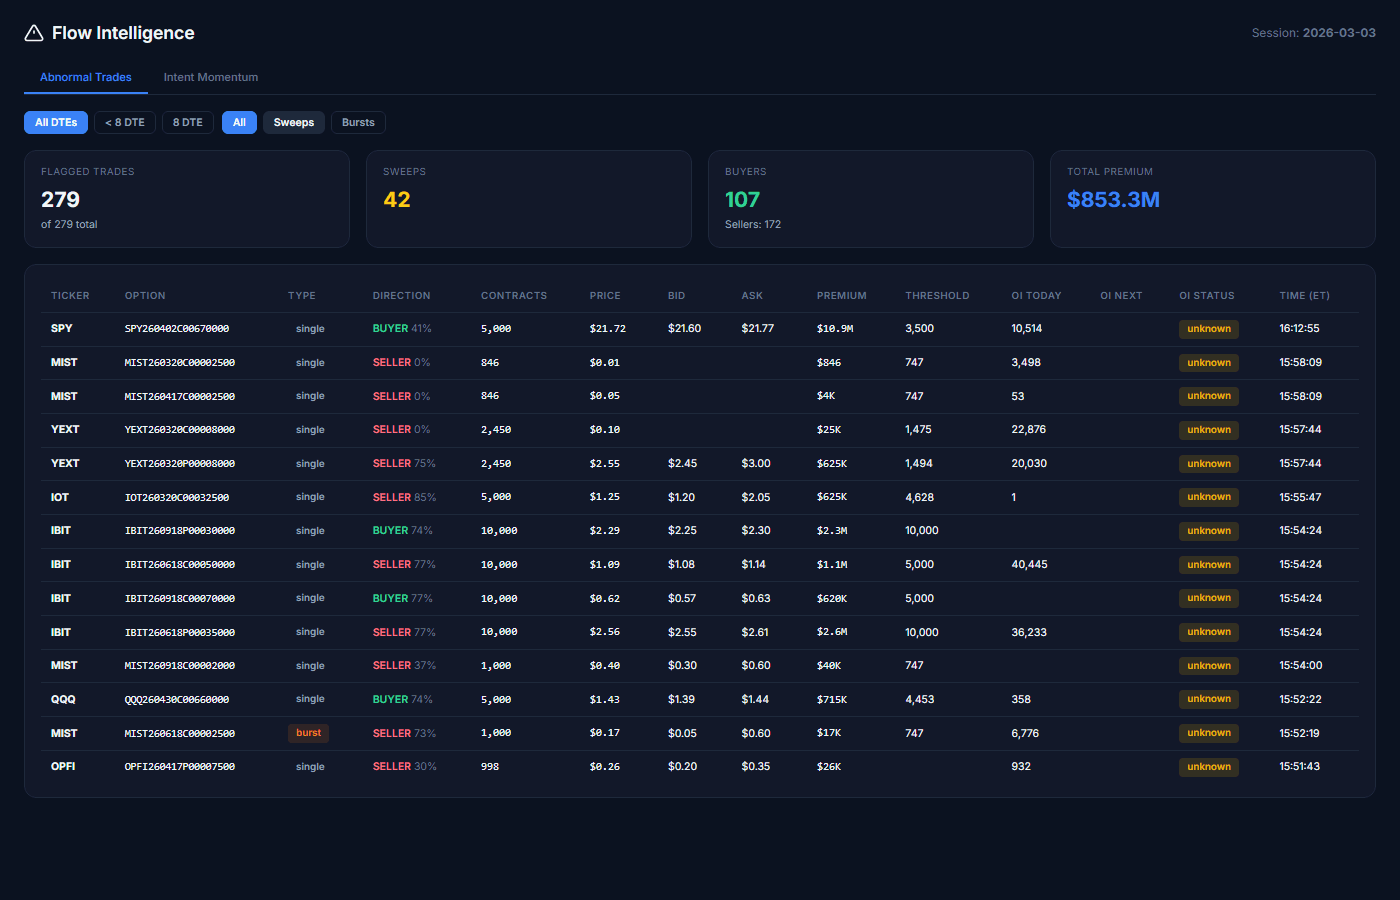The image size is (1400, 900).
Task: Select the Abnormal Trades tab
Action: coord(85,77)
